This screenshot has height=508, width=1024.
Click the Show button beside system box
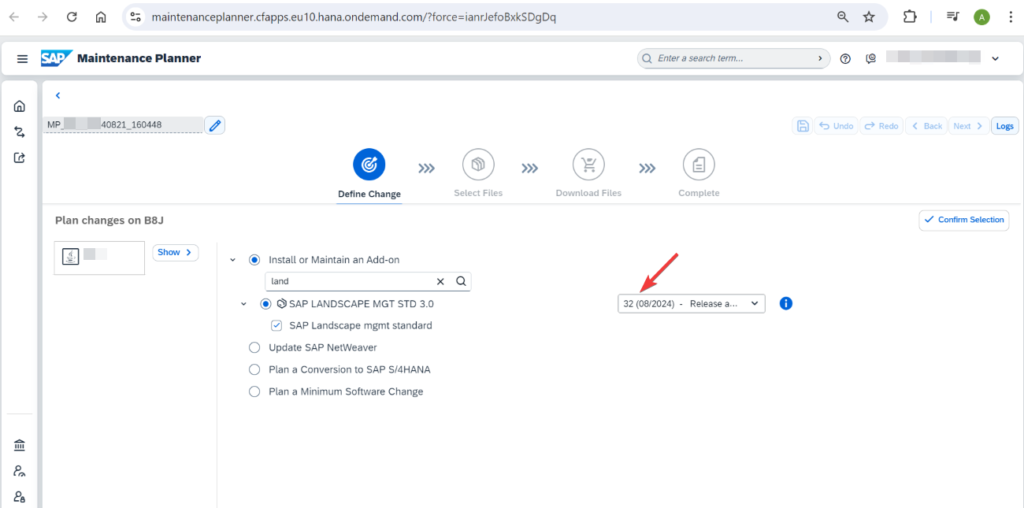[175, 252]
